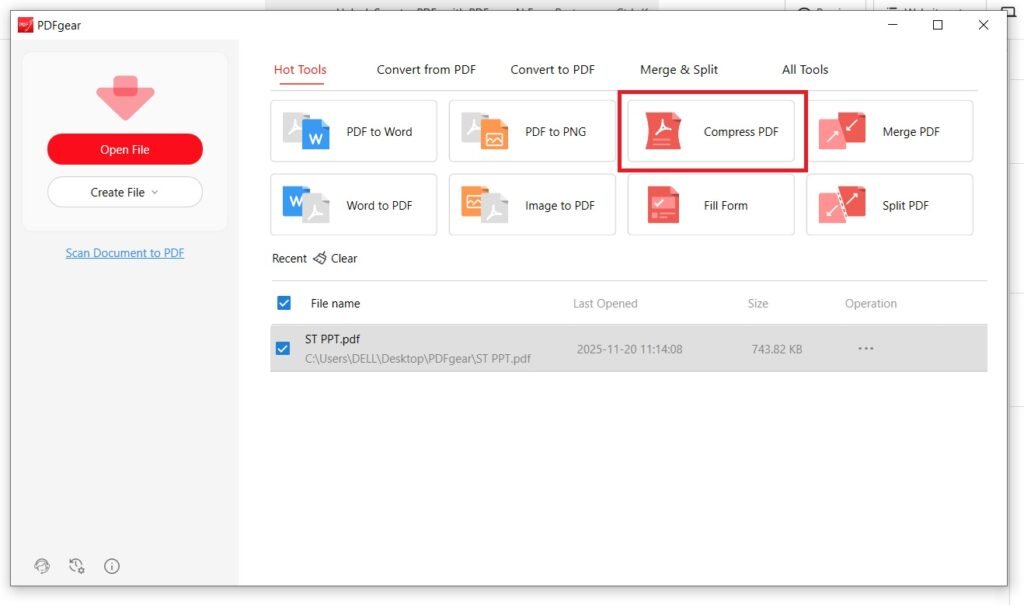
Task: Open the Image to PDF tool
Action: click(x=531, y=204)
